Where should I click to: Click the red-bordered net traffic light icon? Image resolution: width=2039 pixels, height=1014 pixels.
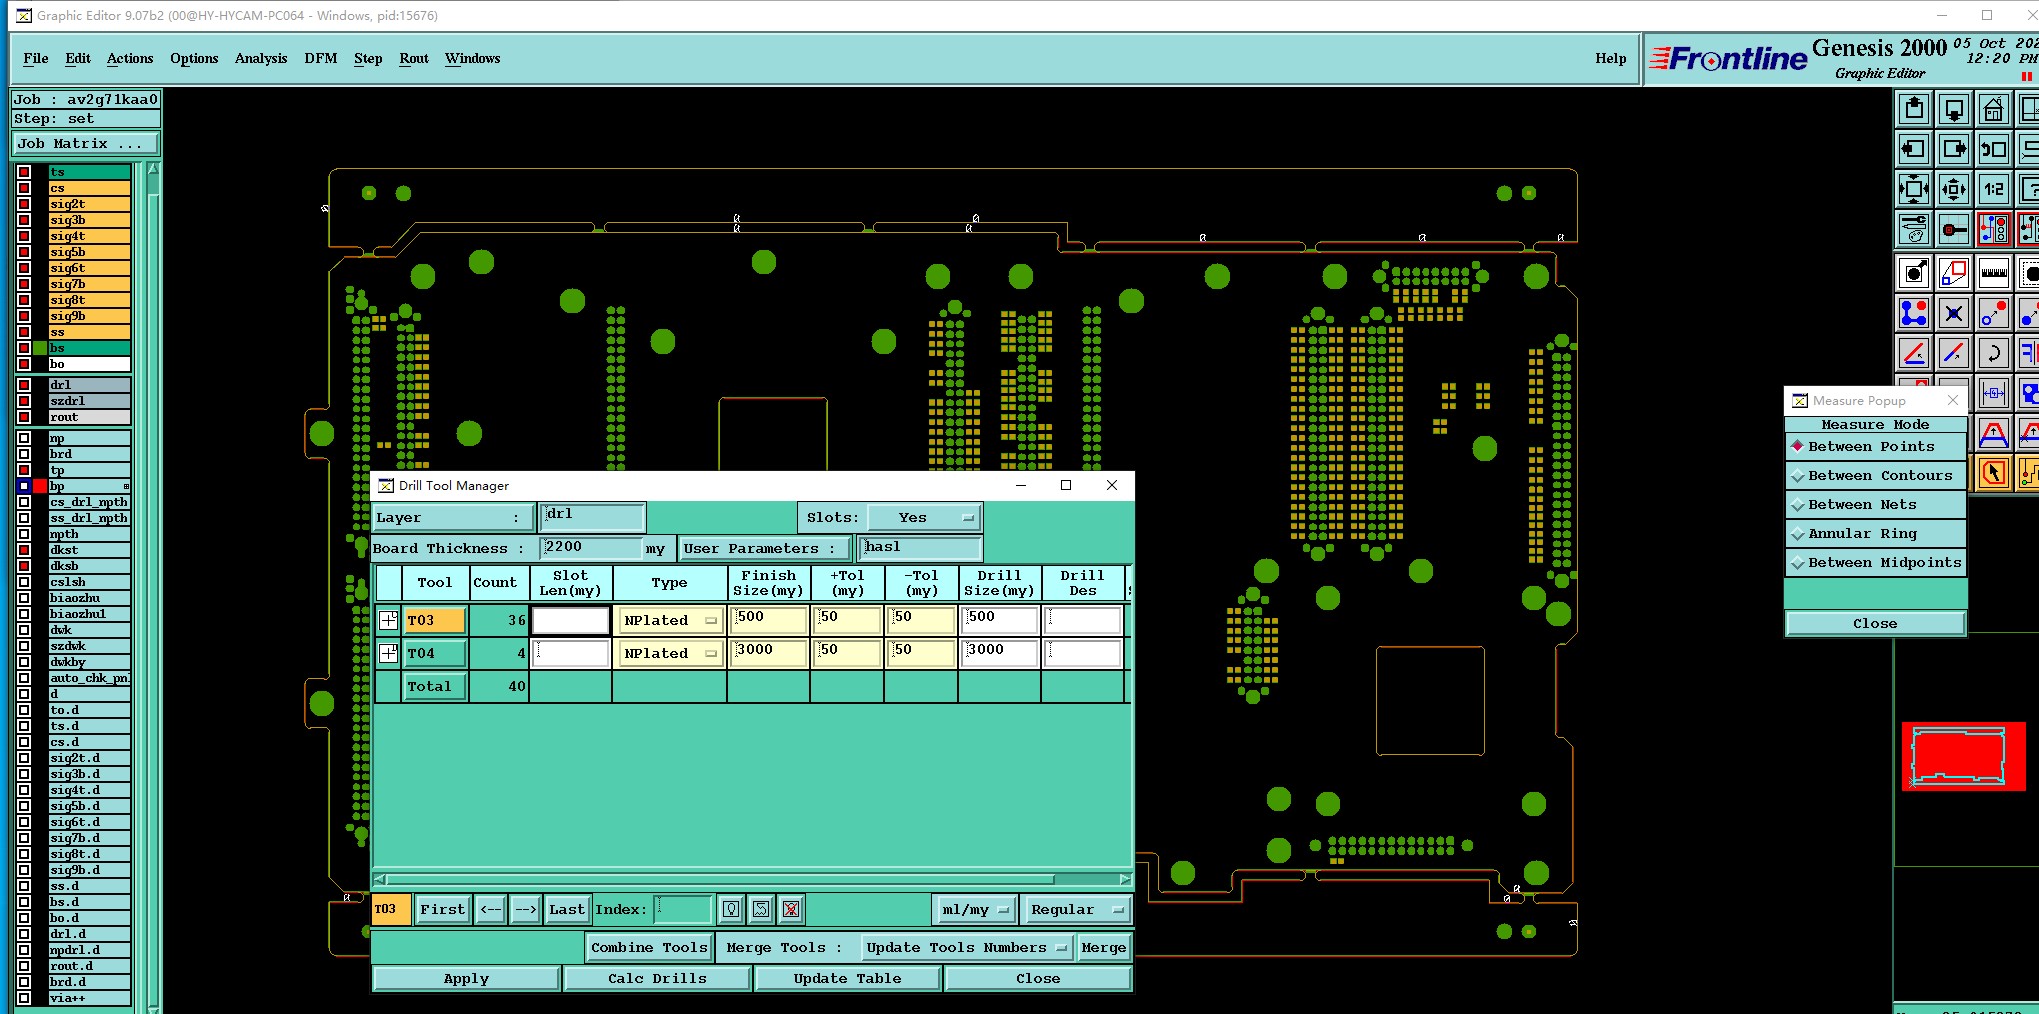(x=1994, y=229)
